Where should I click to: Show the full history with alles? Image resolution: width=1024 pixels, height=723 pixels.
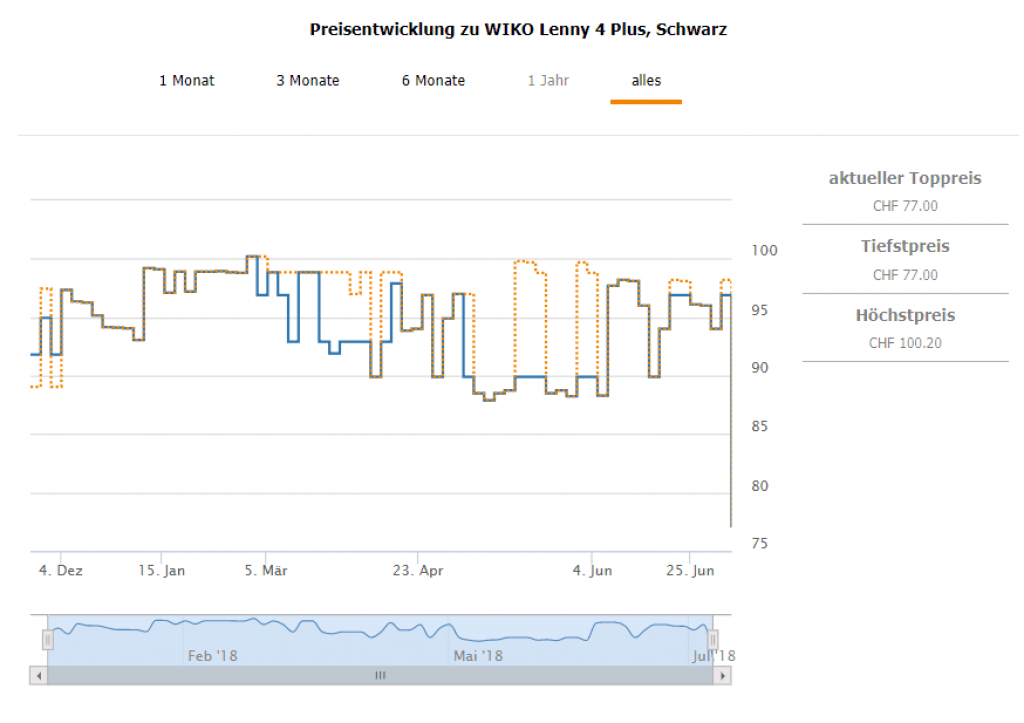pyautogui.click(x=646, y=80)
